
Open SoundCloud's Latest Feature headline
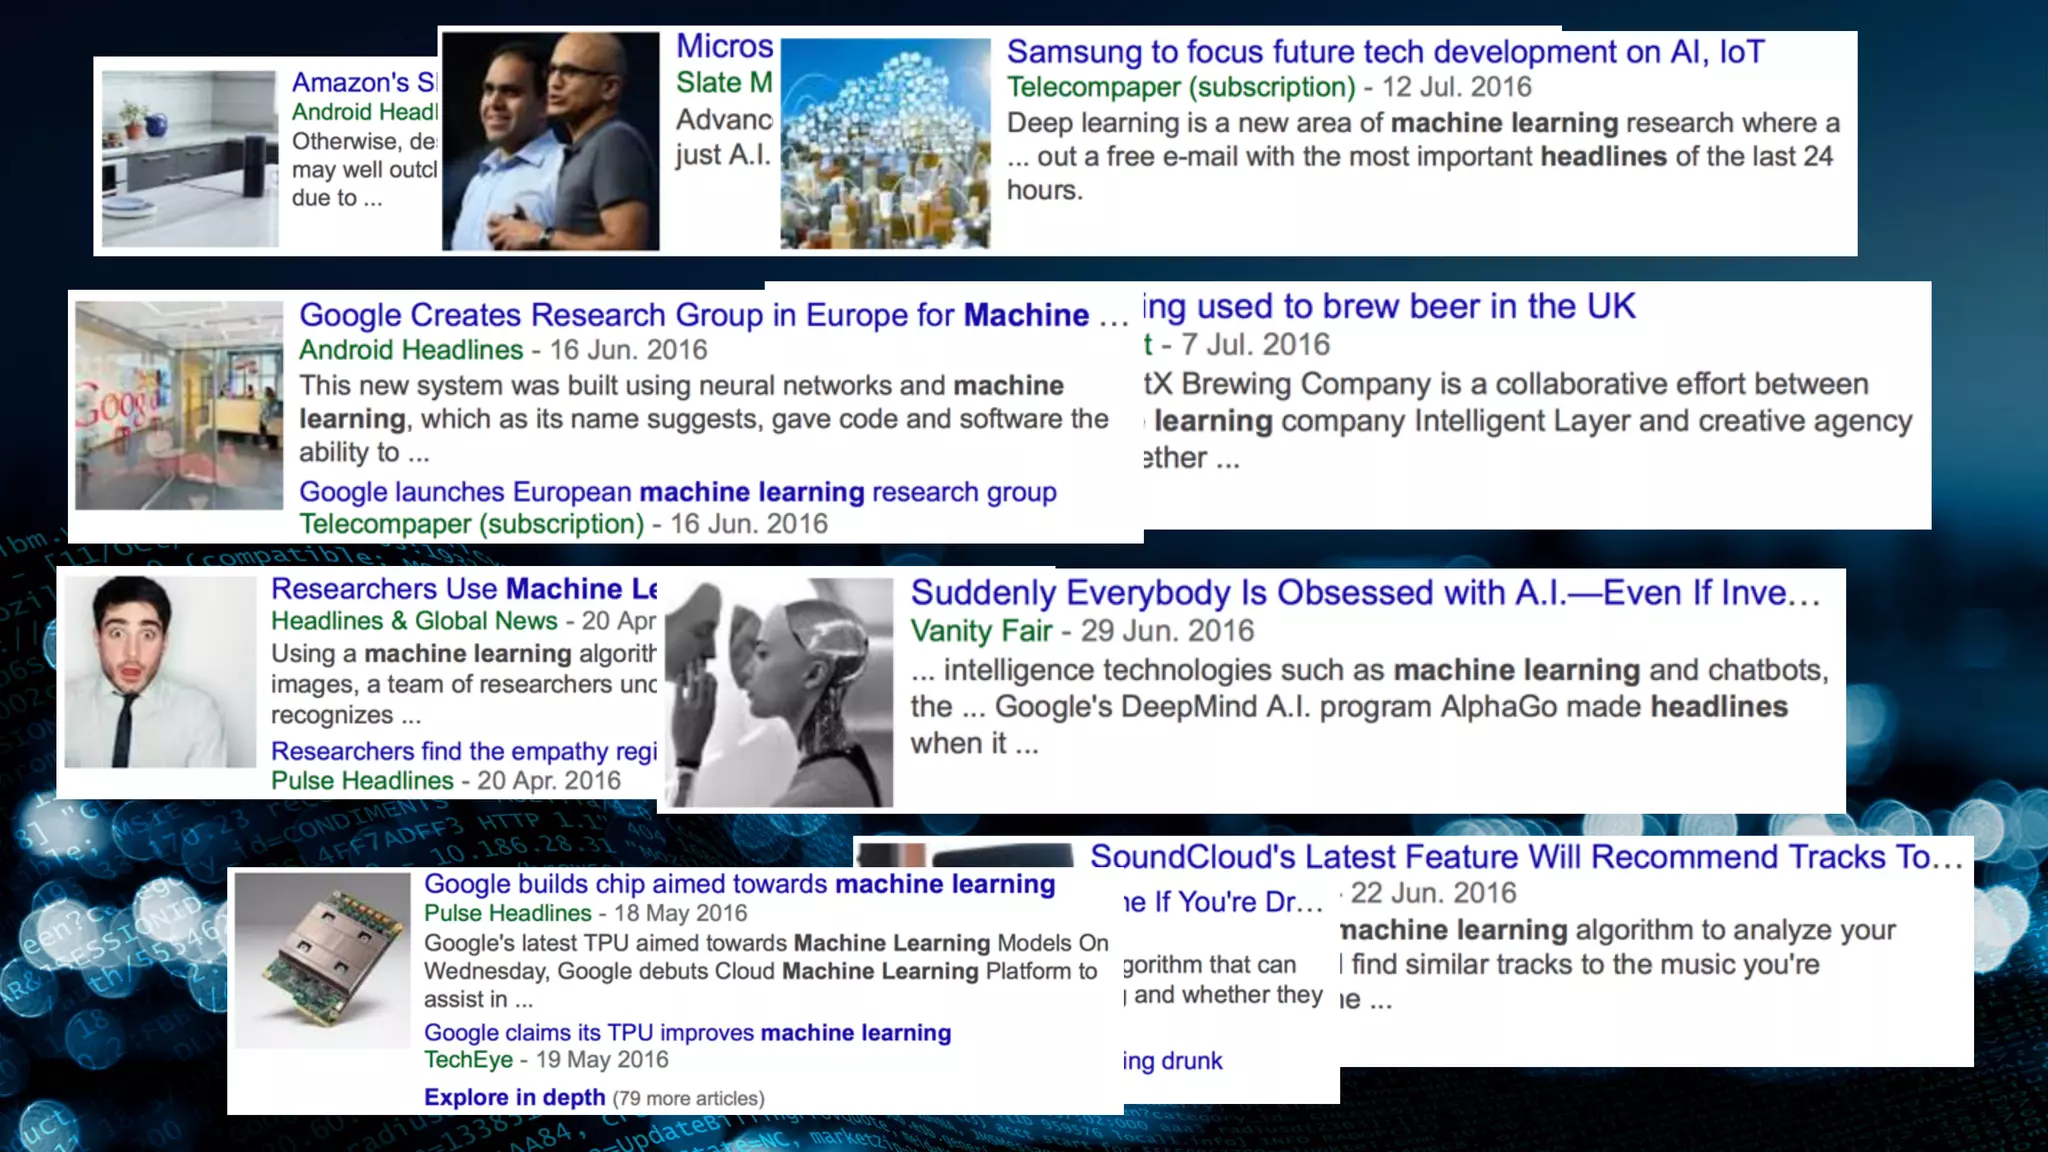(x=1526, y=857)
